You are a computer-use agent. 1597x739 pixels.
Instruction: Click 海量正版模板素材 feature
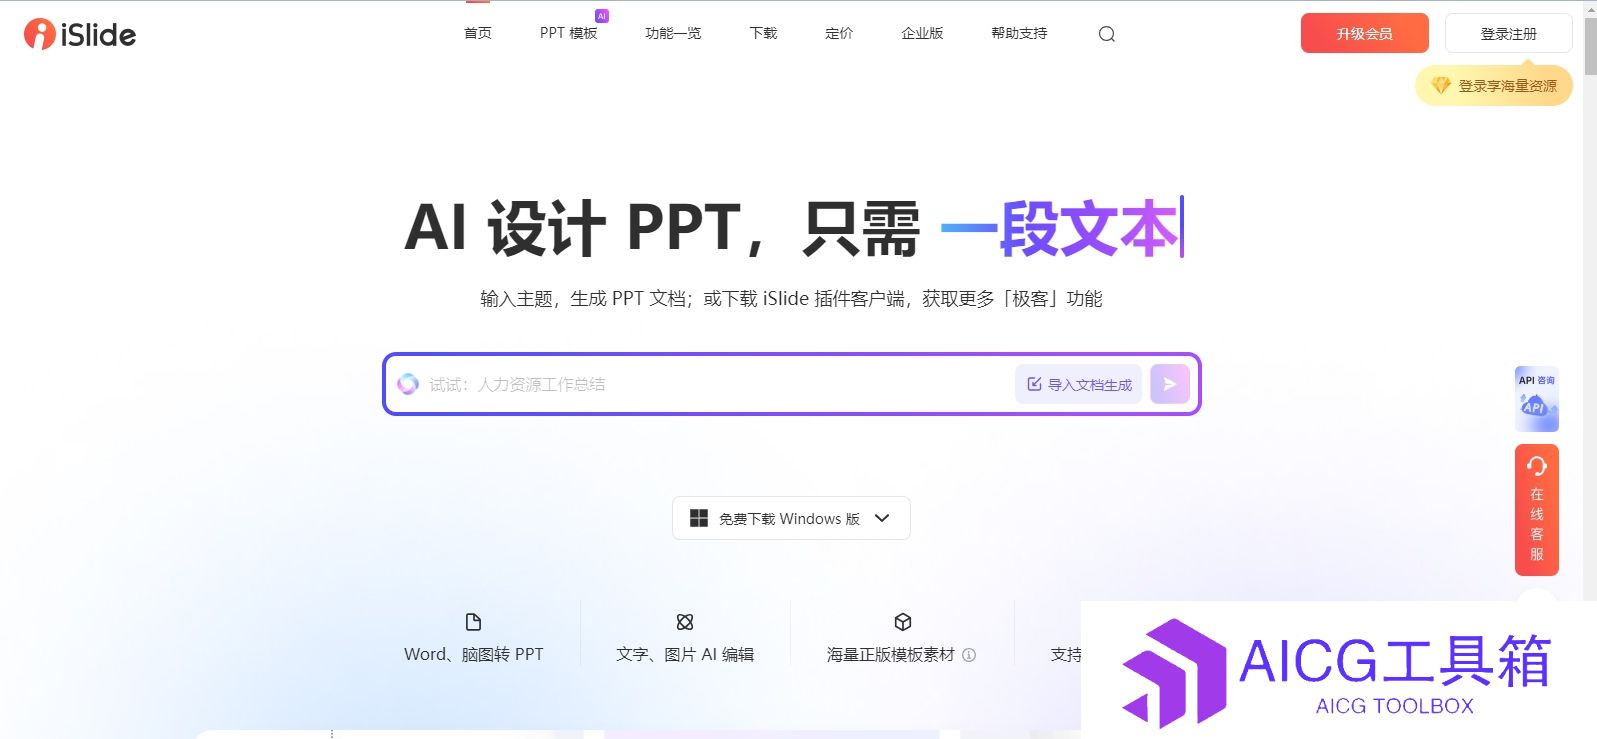coord(901,638)
